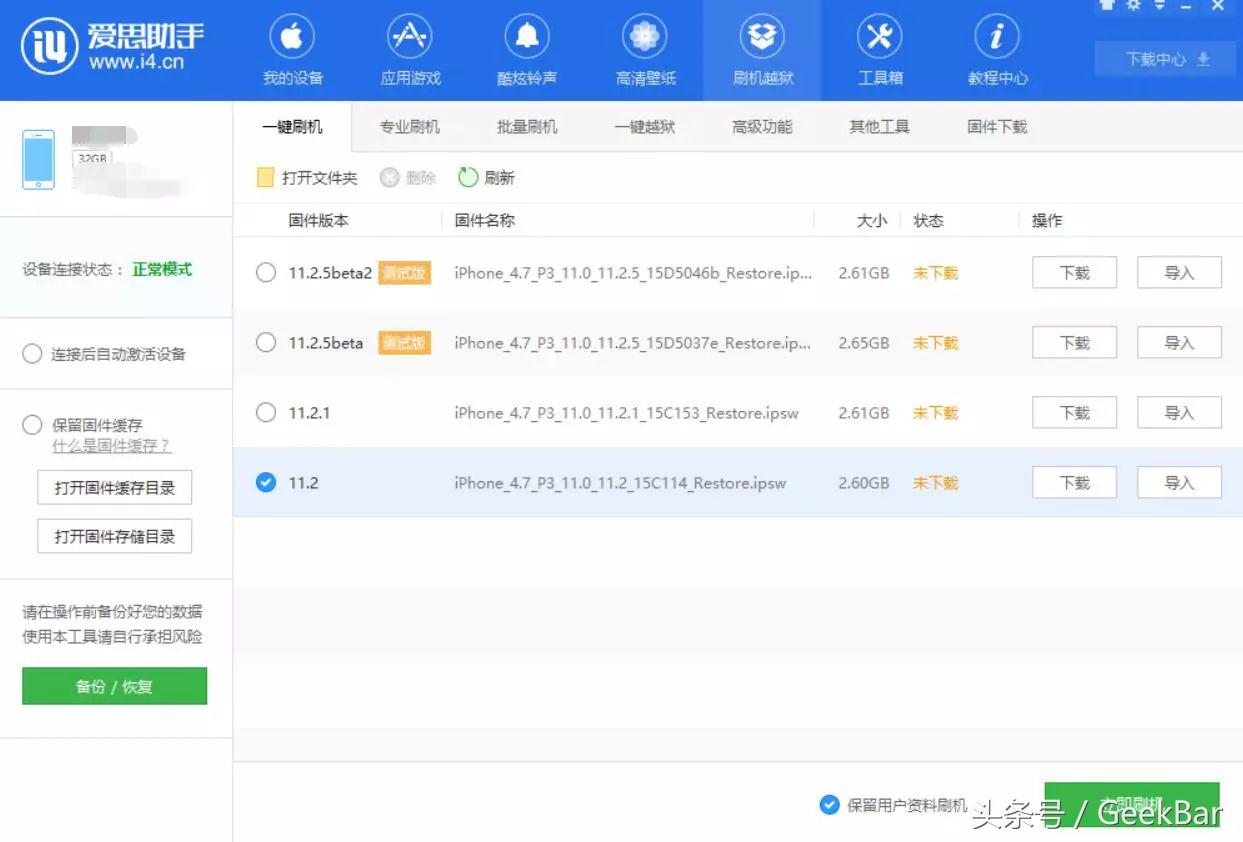This screenshot has width=1243, height=842.
Task: Click 下载 for the 11.2 firmware
Action: [1073, 482]
